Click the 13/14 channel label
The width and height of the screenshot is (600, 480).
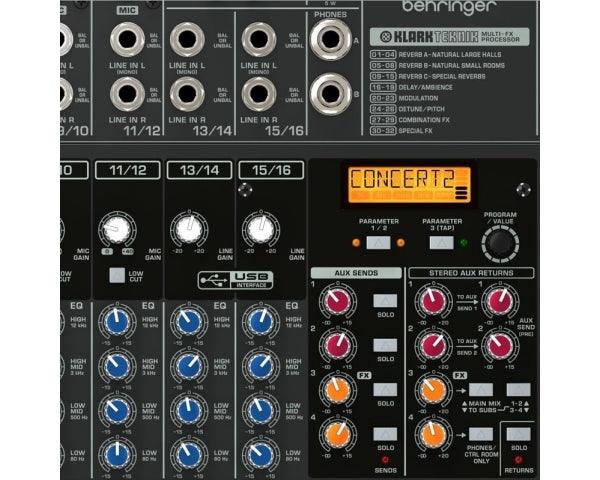coord(199,170)
